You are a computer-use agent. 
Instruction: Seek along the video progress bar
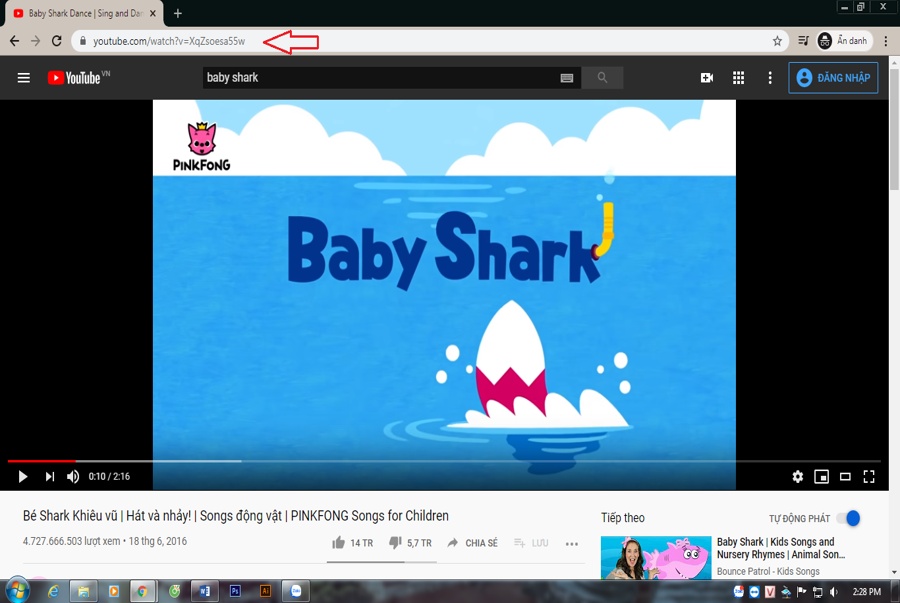pyautogui.click(x=444, y=461)
